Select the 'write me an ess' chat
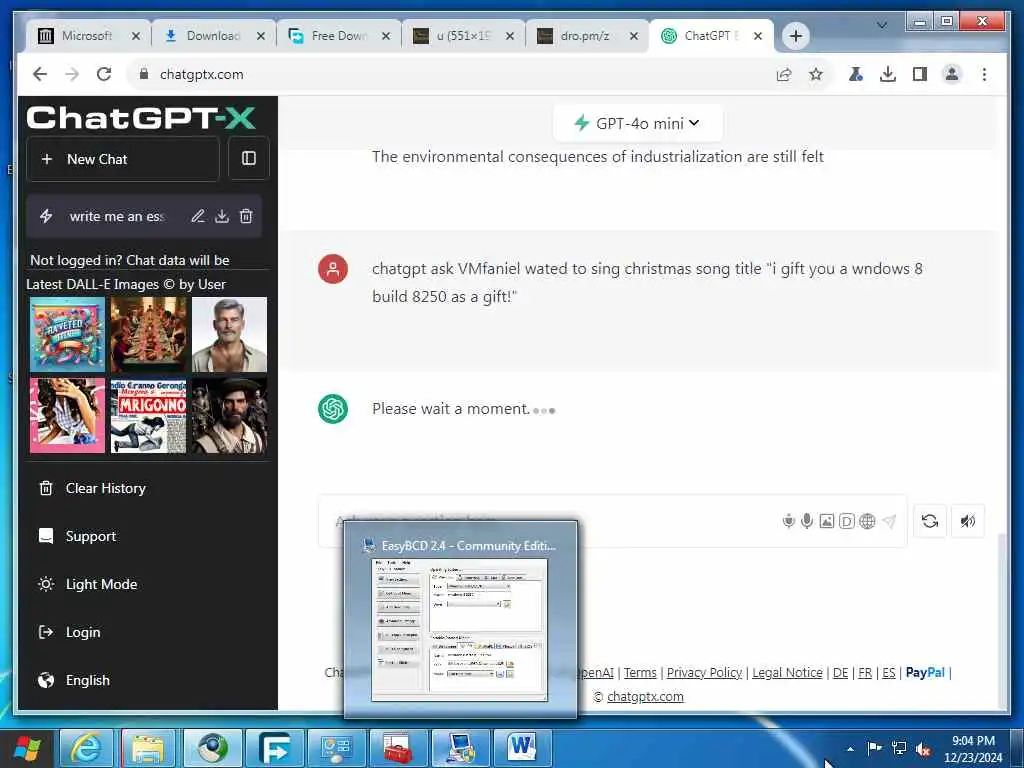Viewport: 1024px width, 768px height. coord(116,216)
